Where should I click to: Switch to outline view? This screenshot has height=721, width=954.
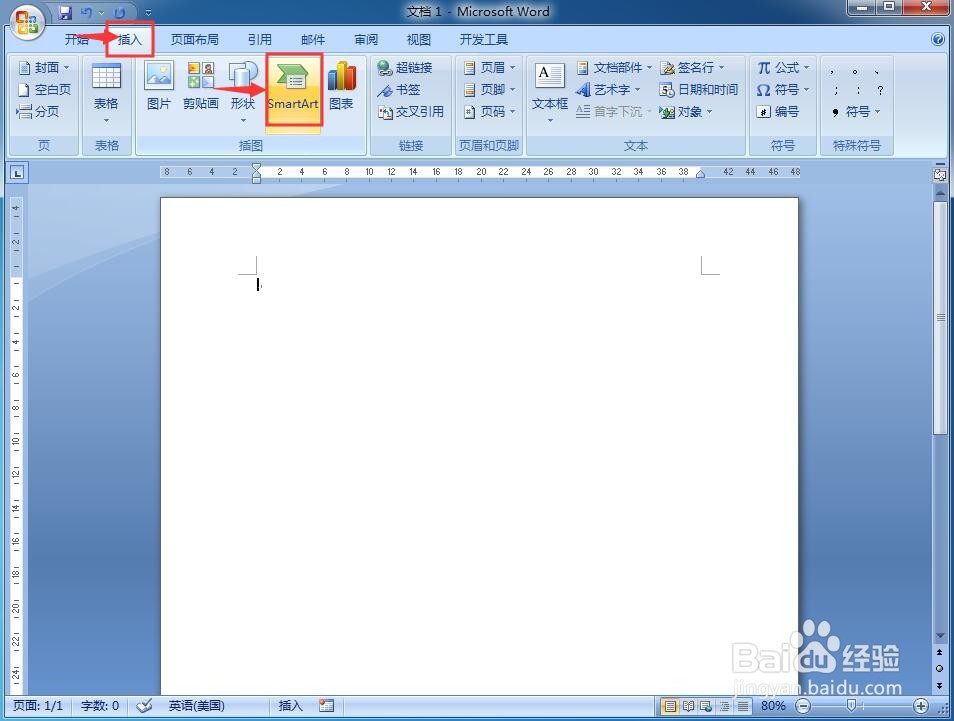(724, 706)
